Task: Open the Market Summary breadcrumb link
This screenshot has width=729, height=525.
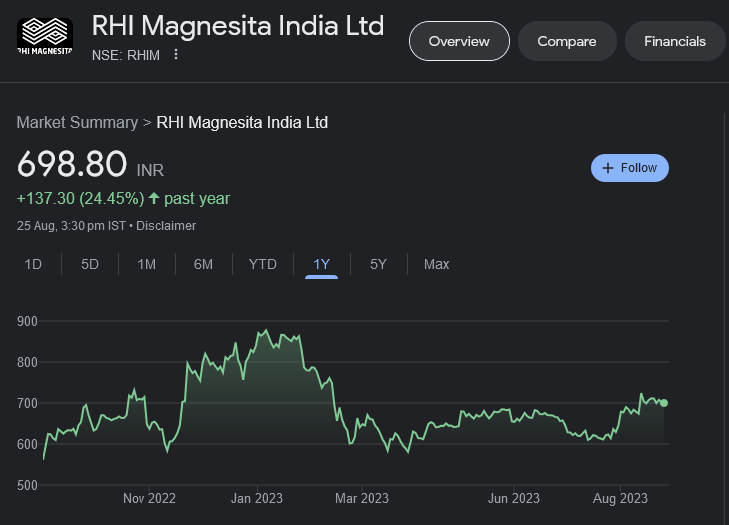Action: [77, 122]
